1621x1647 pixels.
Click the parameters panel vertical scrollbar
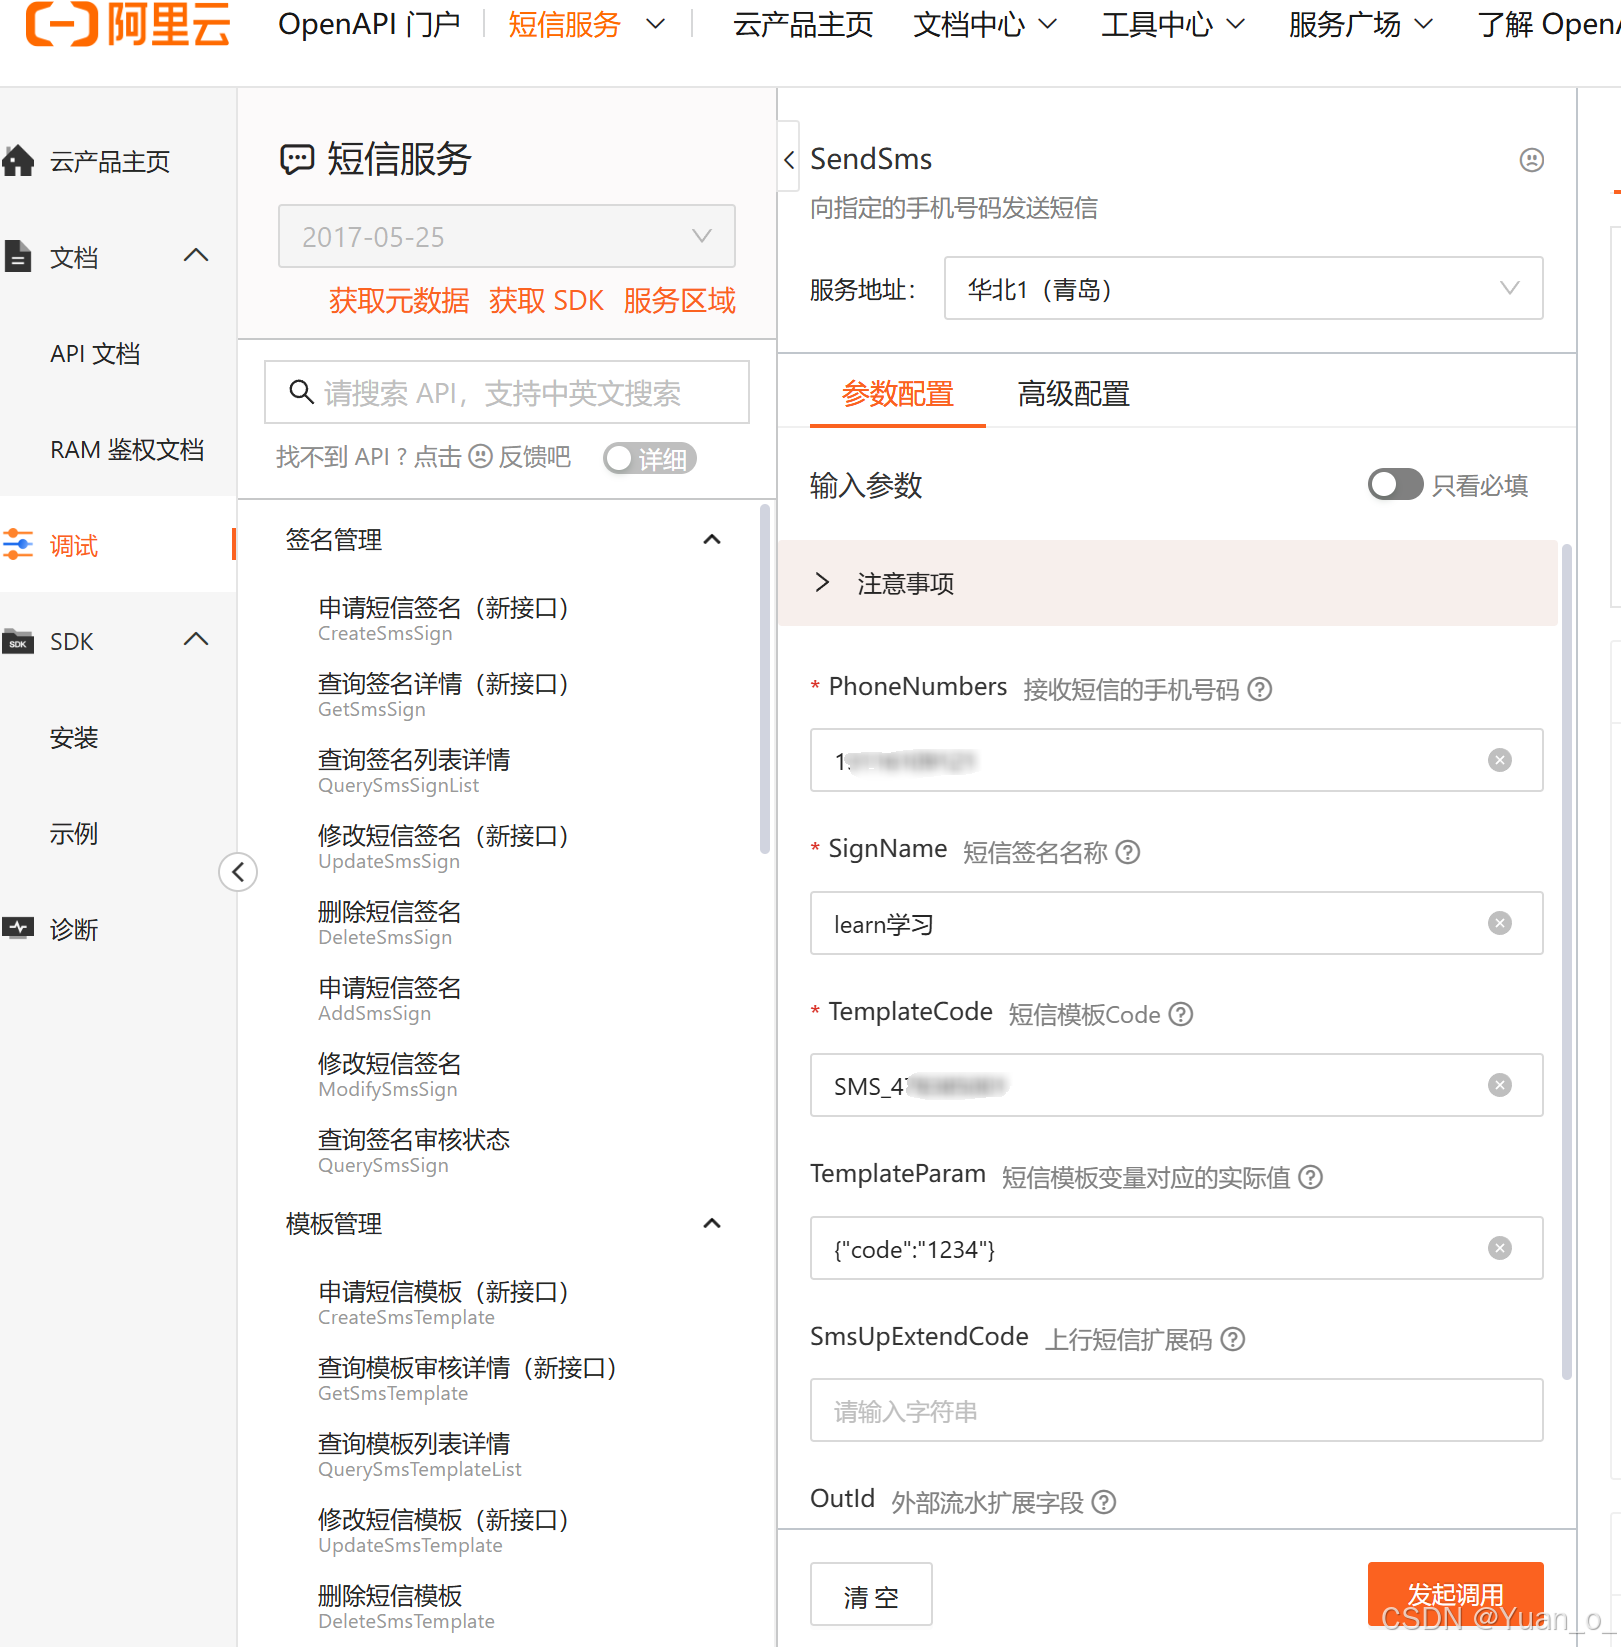click(1566, 962)
